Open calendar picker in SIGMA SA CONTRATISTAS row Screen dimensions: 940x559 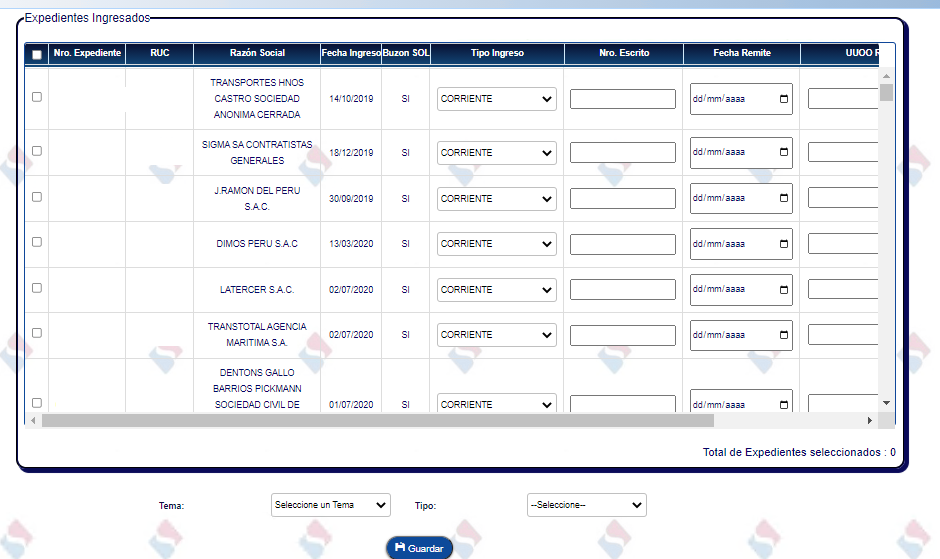[784, 152]
